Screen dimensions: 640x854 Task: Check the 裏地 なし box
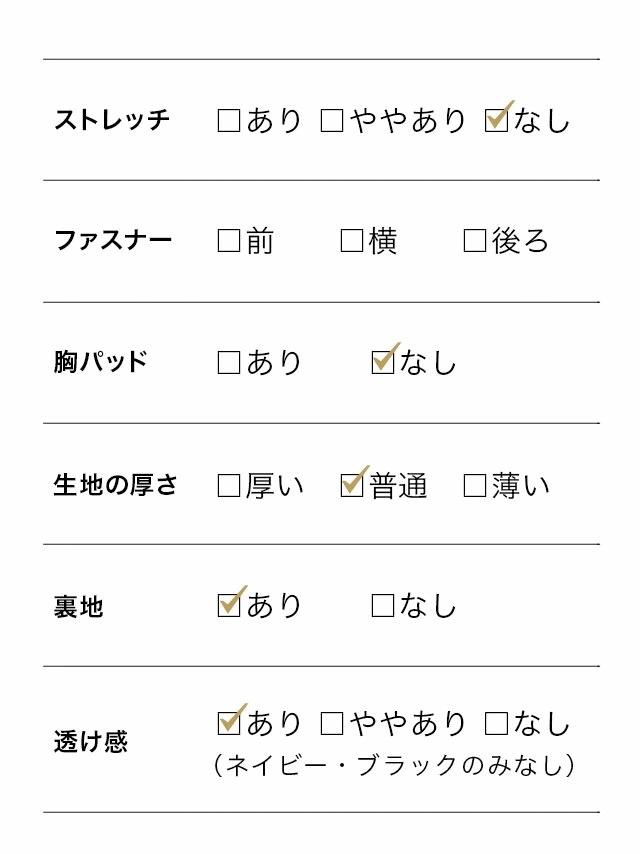383,605
